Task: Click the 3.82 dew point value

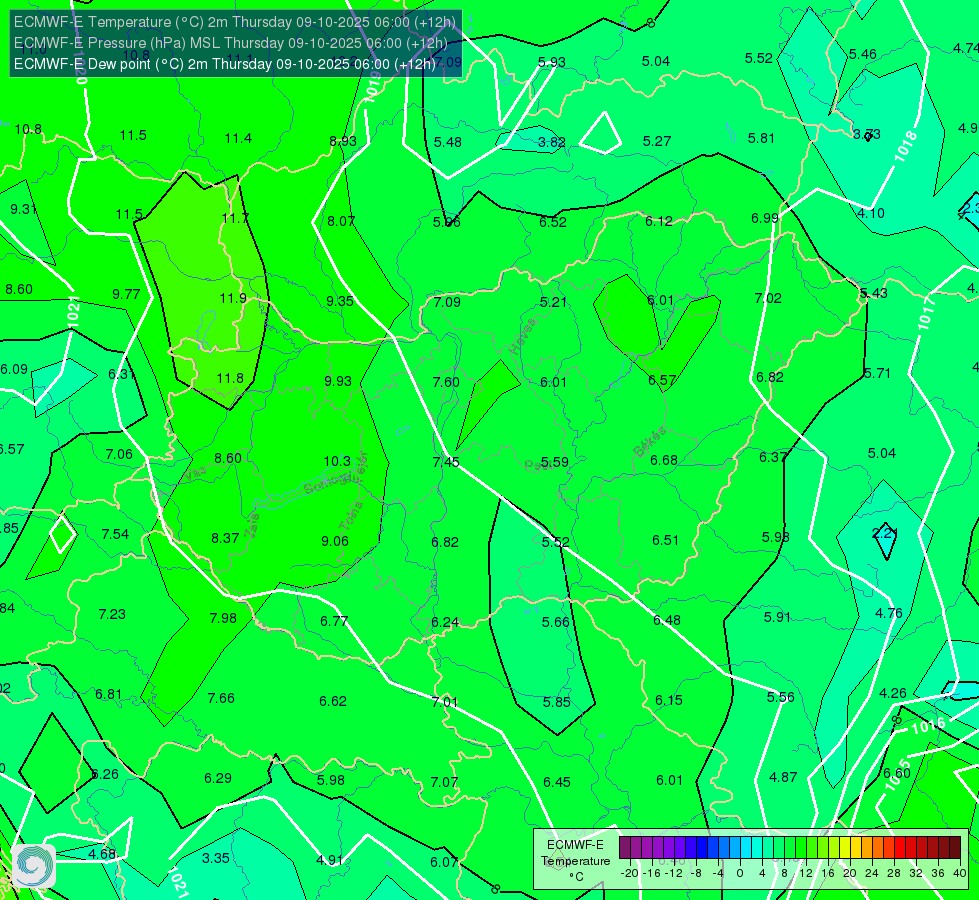Action: tap(552, 142)
